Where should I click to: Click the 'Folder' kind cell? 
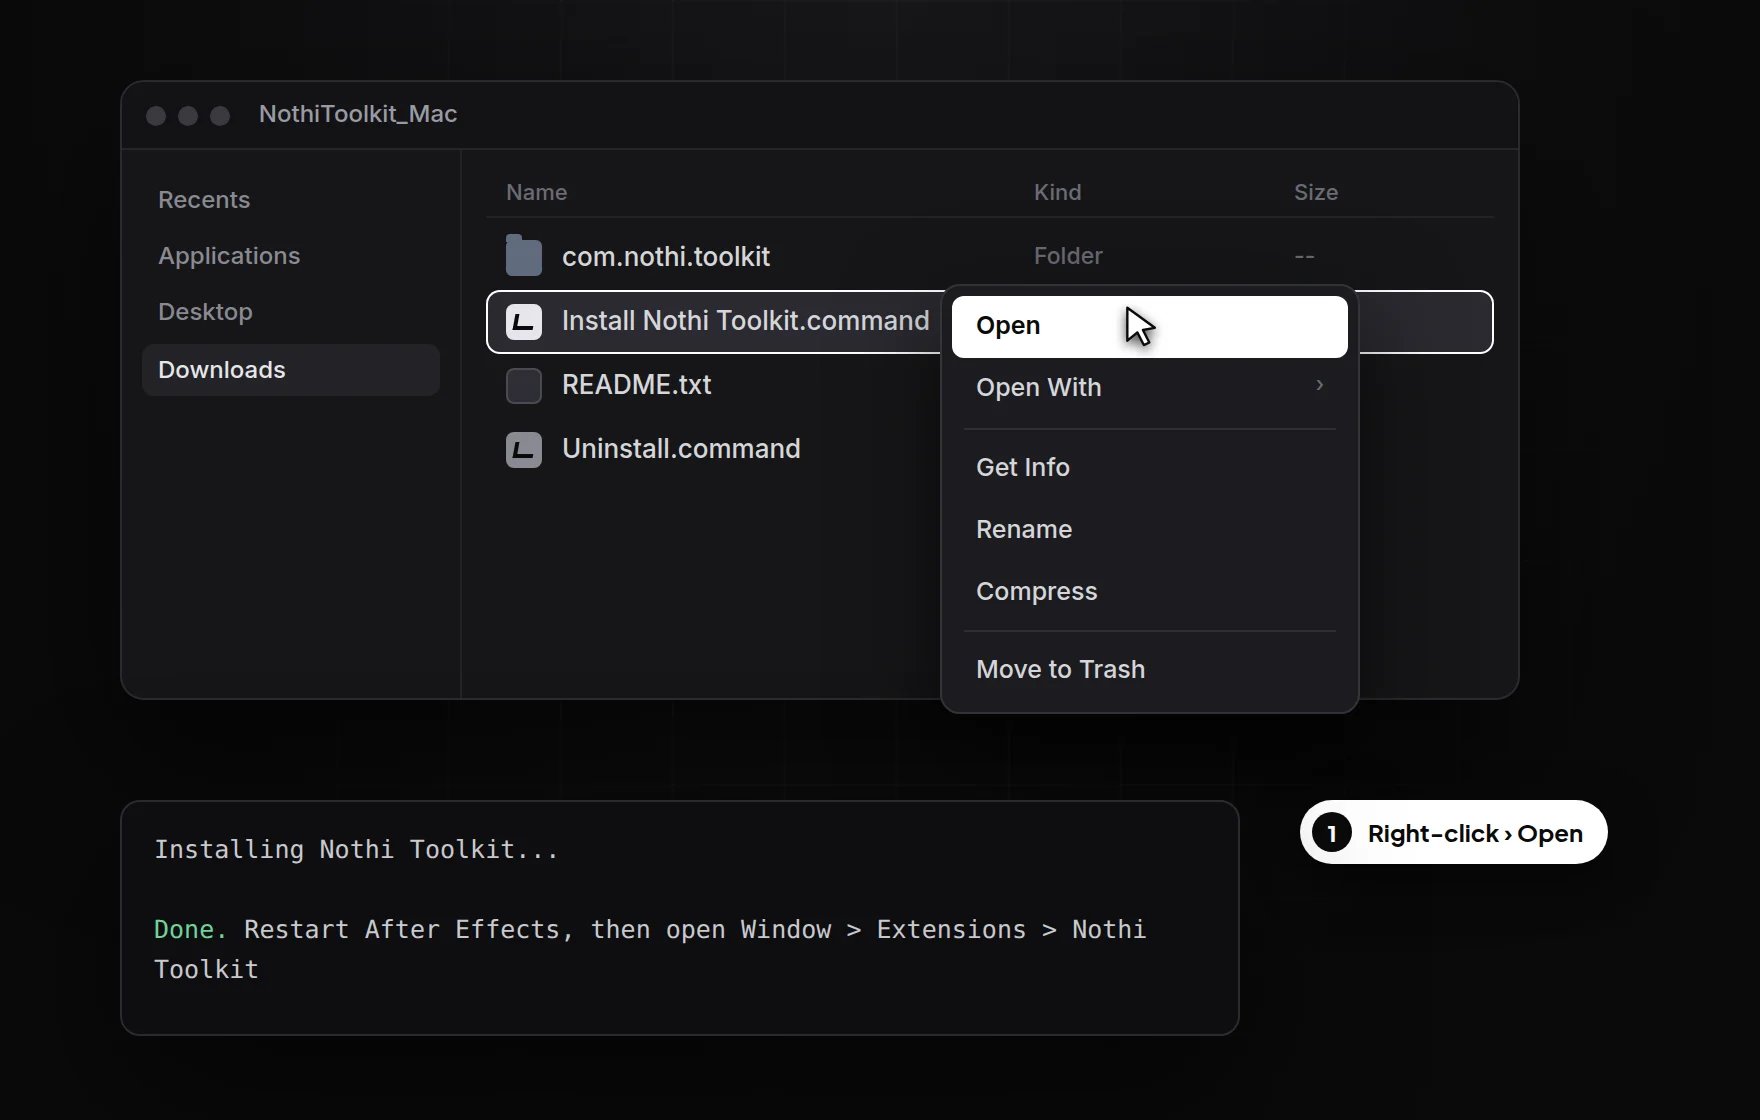(1068, 256)
